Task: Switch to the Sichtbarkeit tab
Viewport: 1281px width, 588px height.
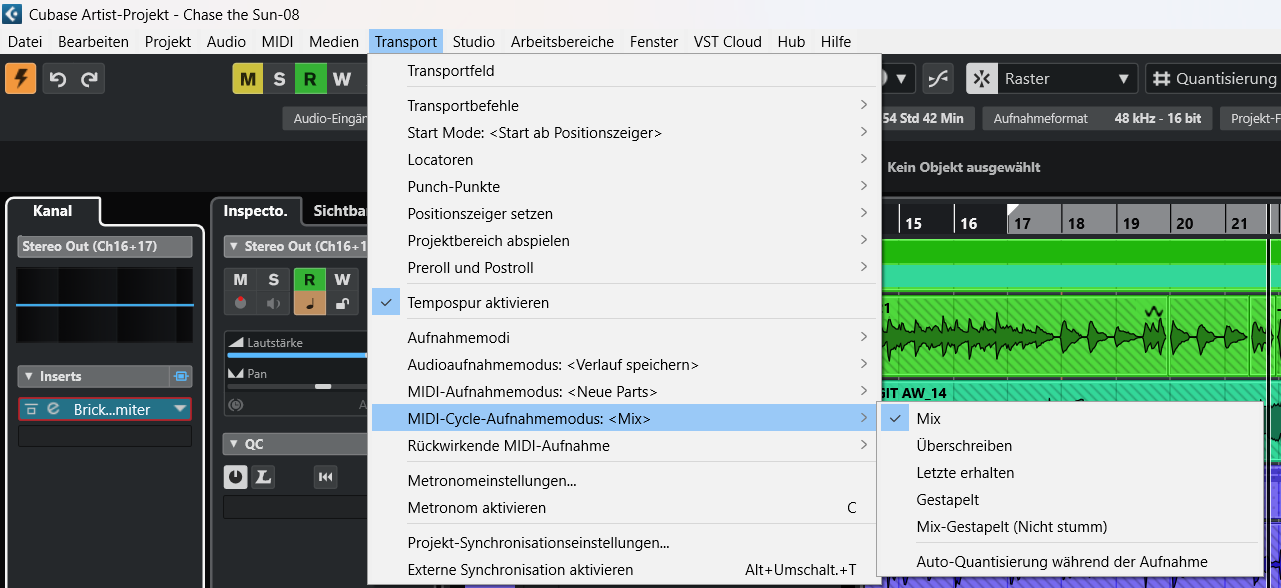Action: pyautogui.click(x=338, y=211)
